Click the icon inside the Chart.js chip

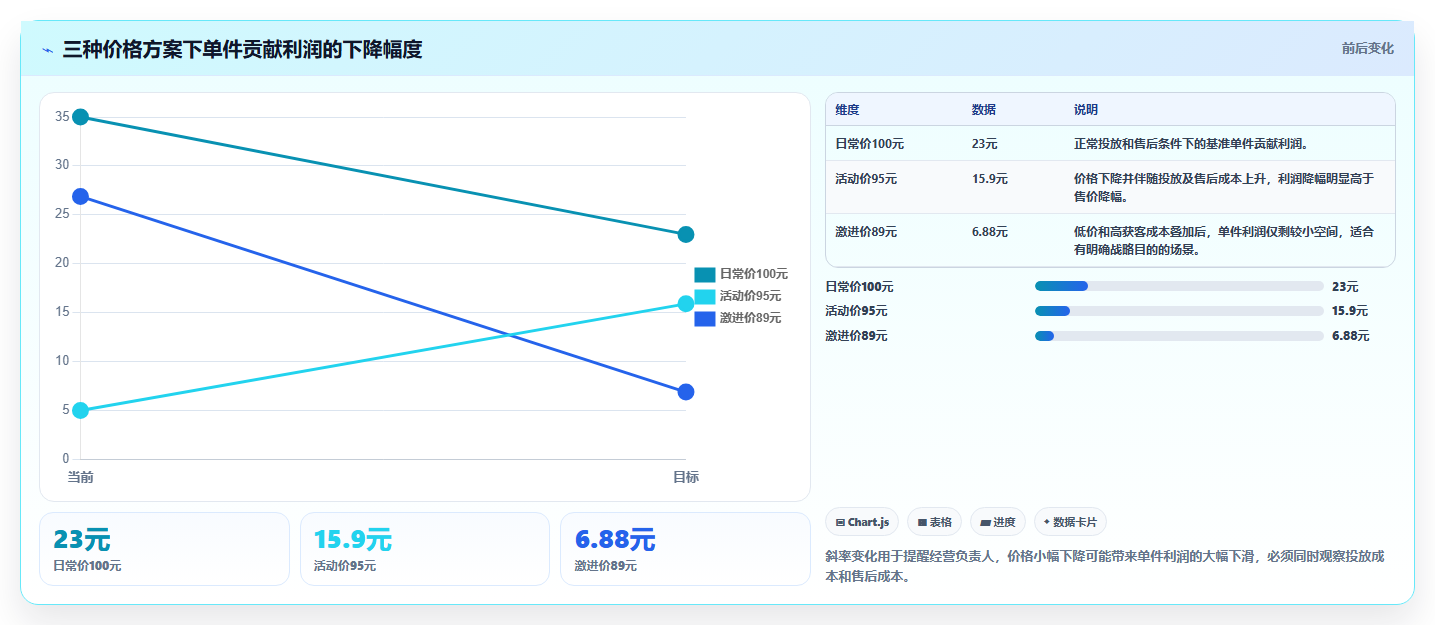point(840,522)
